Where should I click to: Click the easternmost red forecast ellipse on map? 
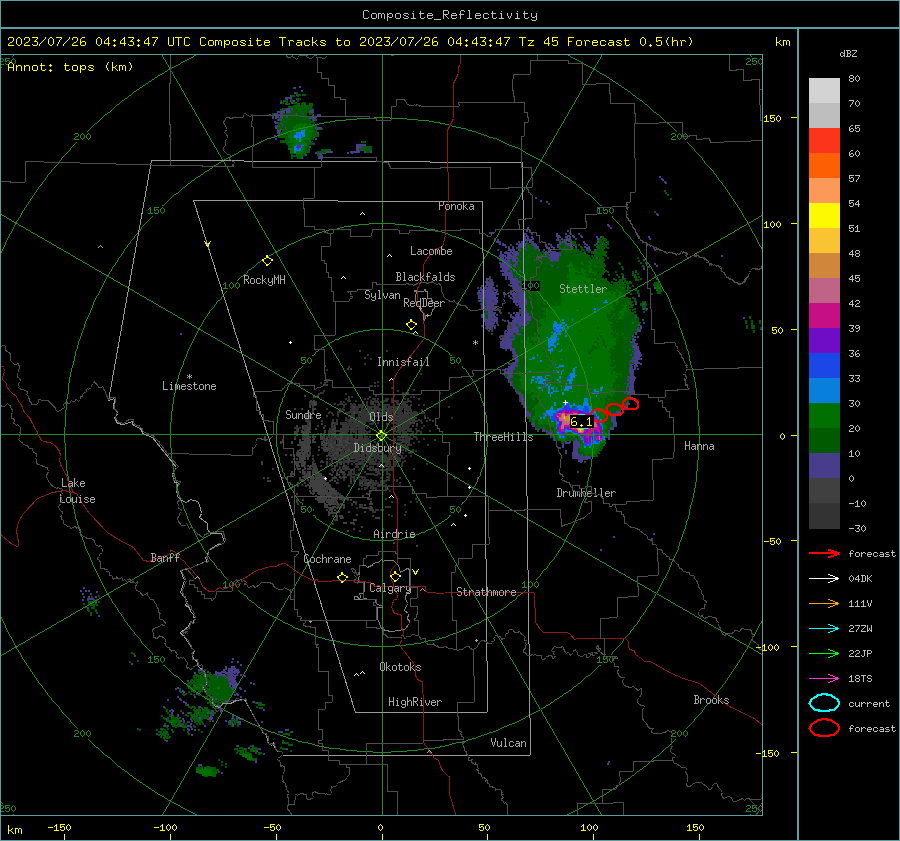pyautogui.click(x=631, y=404)
